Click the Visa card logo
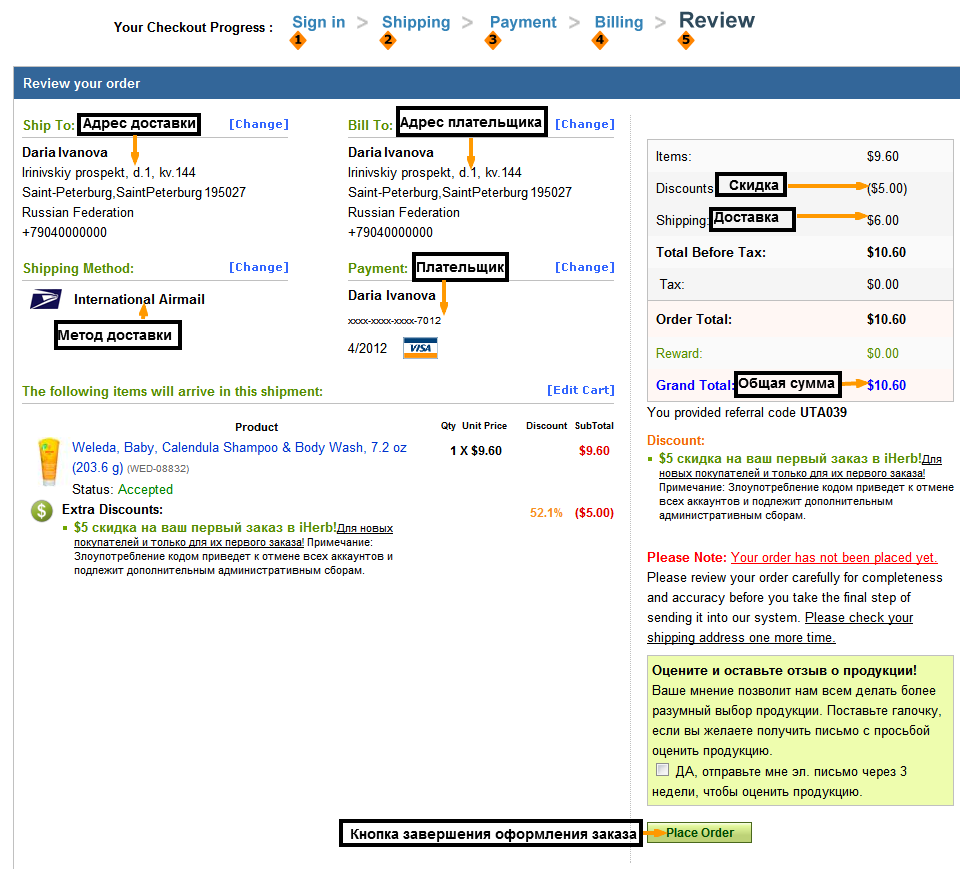The image size is (960, 869). click(420, 348)
